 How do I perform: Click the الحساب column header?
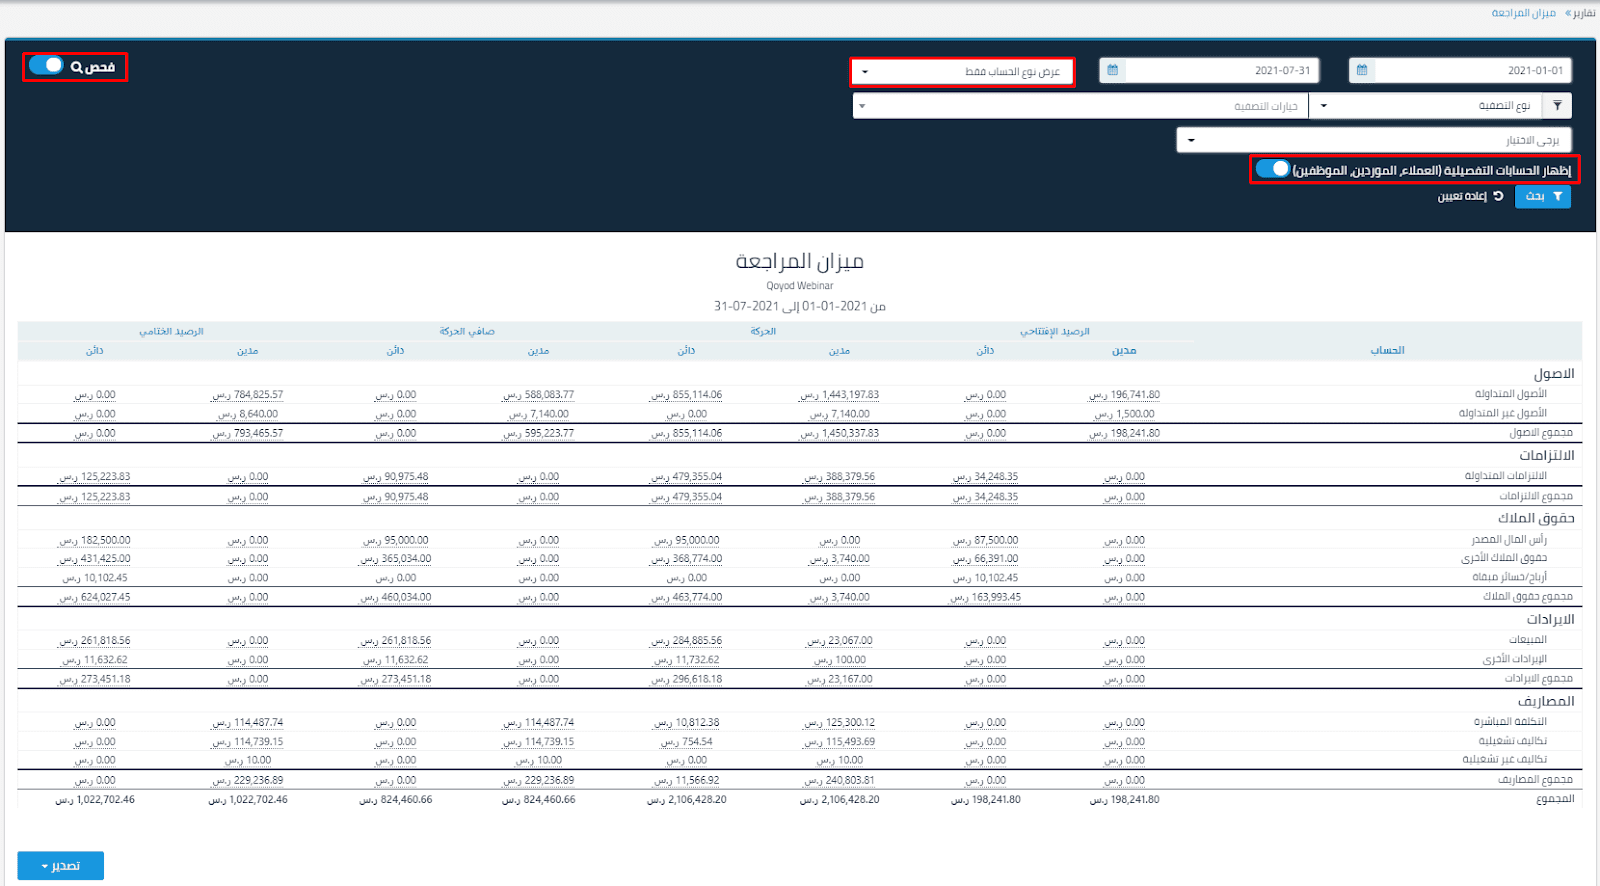tap(1387, 350)
